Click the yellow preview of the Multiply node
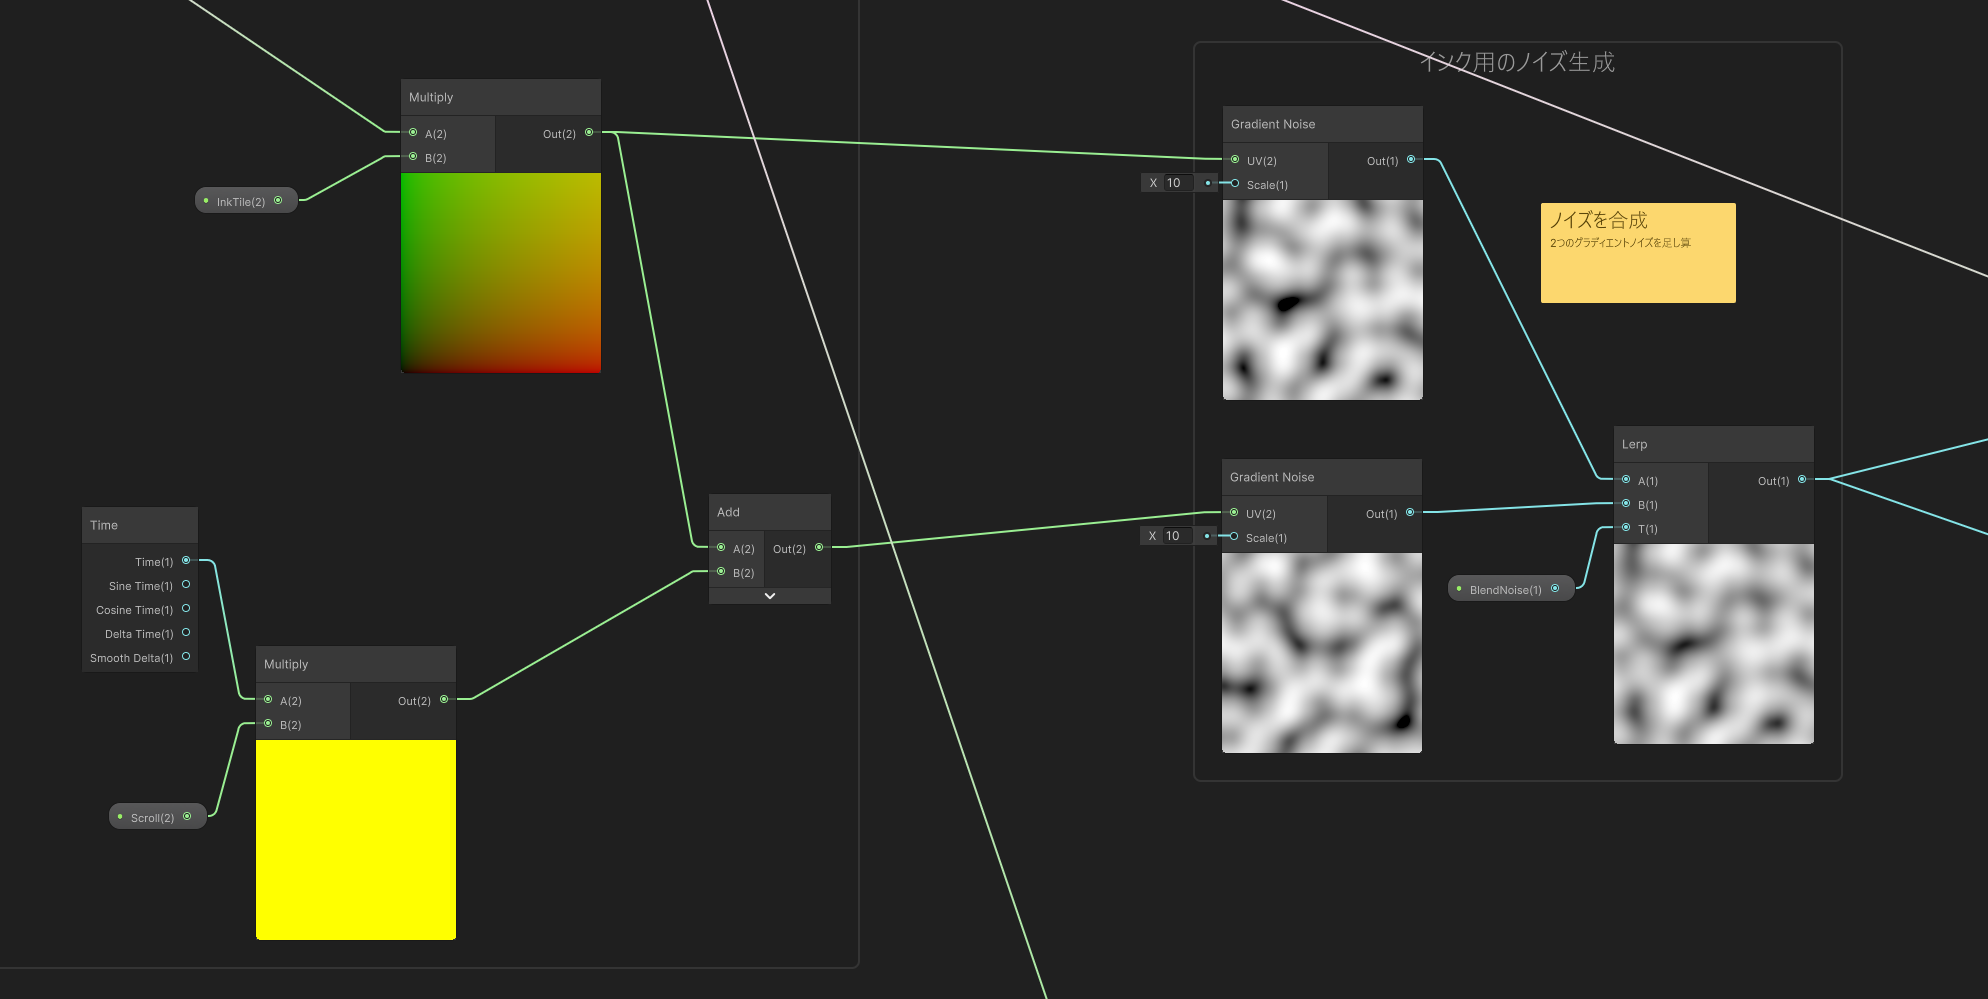1988x999 pixels. coord(355,839)
